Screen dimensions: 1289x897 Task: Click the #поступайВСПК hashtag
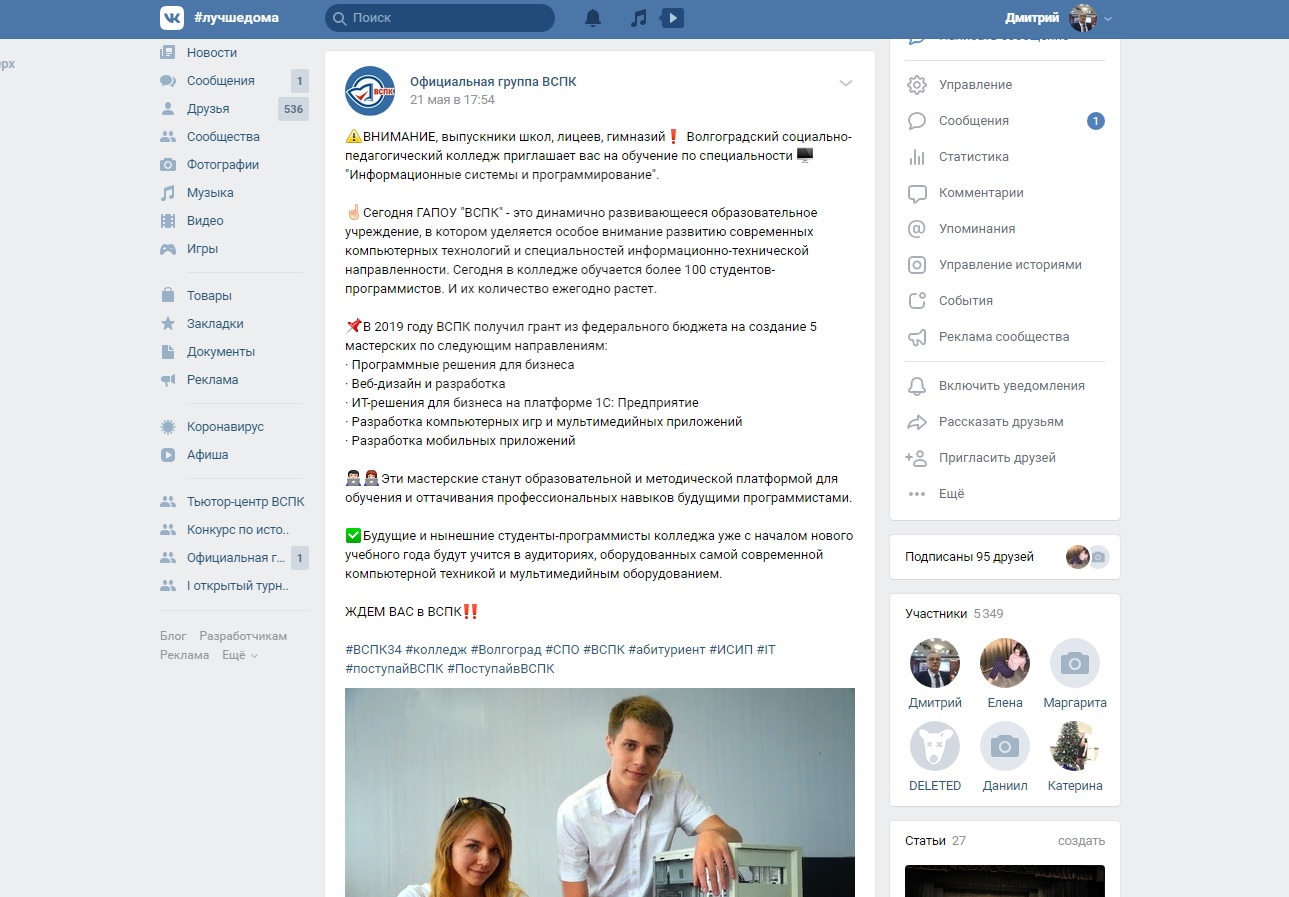(x=394, y=669)
